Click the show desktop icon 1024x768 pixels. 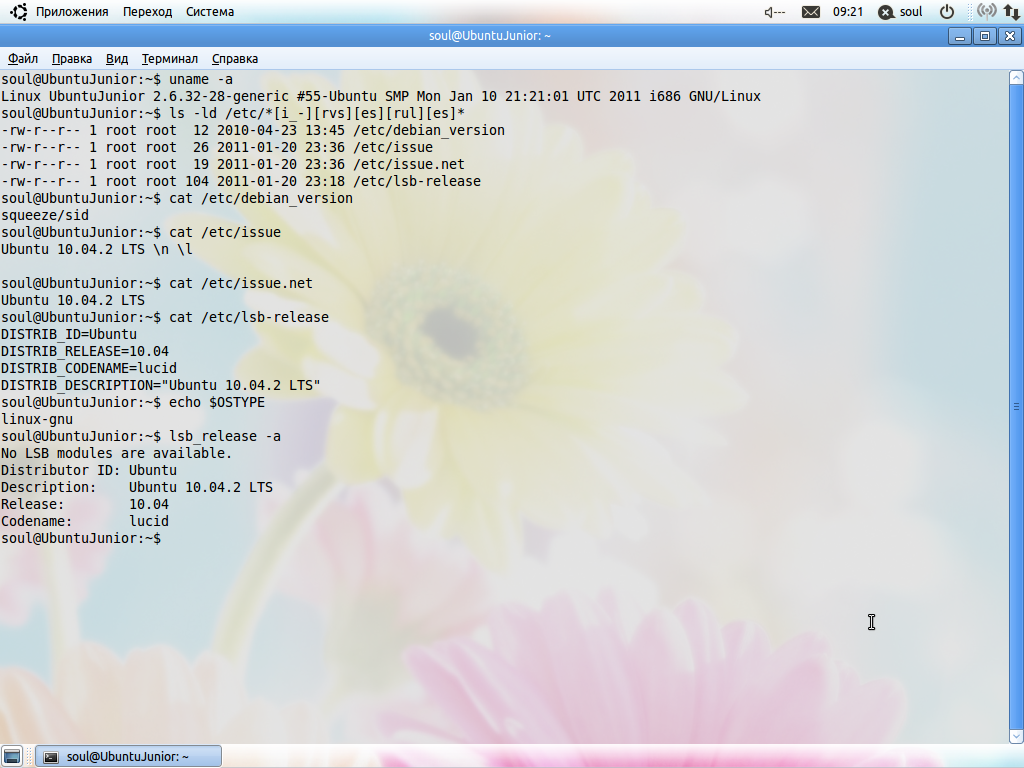click(12, 756)
